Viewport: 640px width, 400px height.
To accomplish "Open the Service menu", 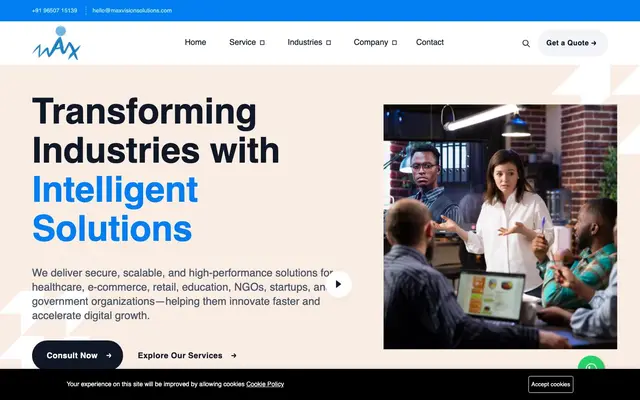I will tap(242, 42).
